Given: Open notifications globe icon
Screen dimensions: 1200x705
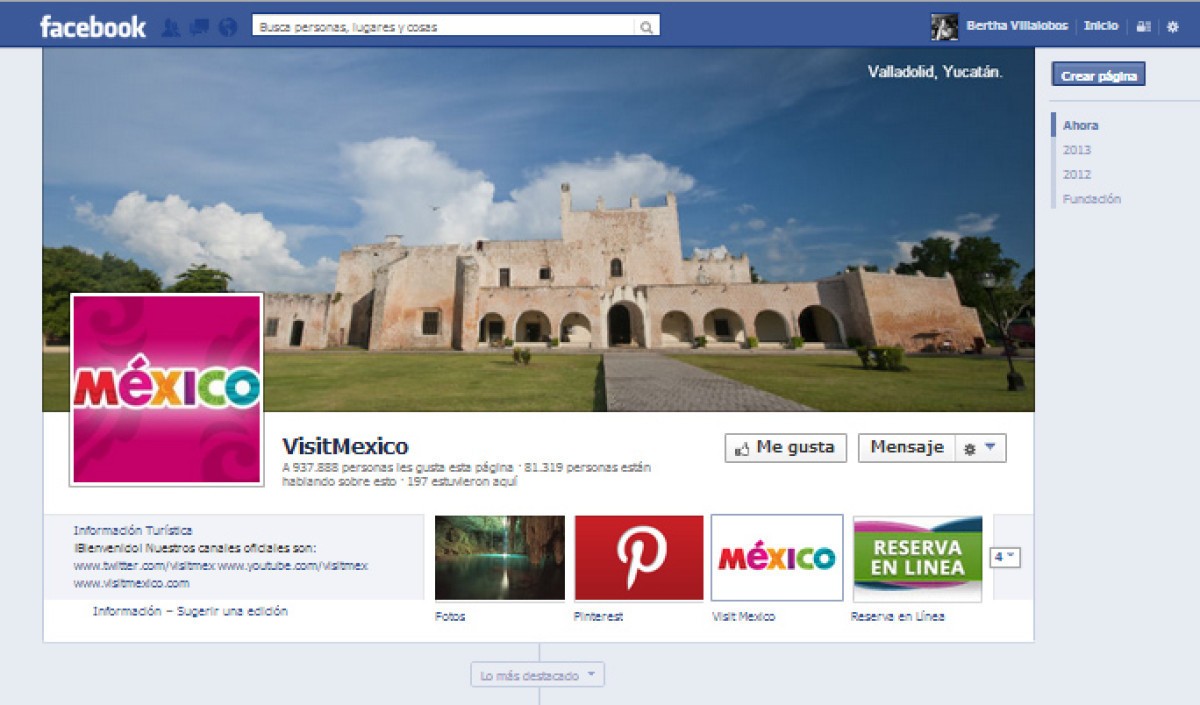Looking at the screenshot, I should point(228,28).
